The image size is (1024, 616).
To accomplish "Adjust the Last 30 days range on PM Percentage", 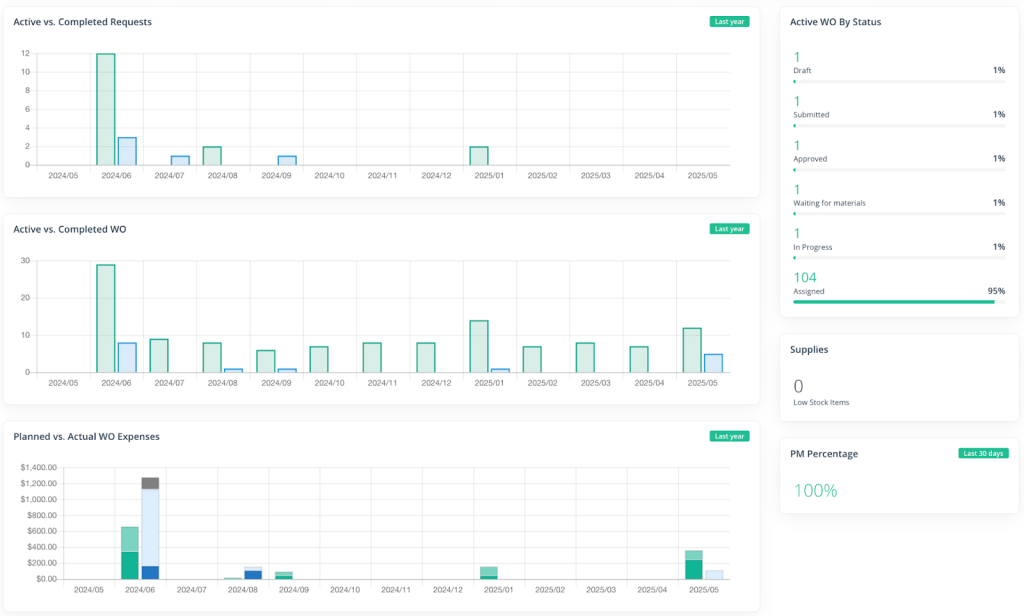I will (x=984, y=453).
